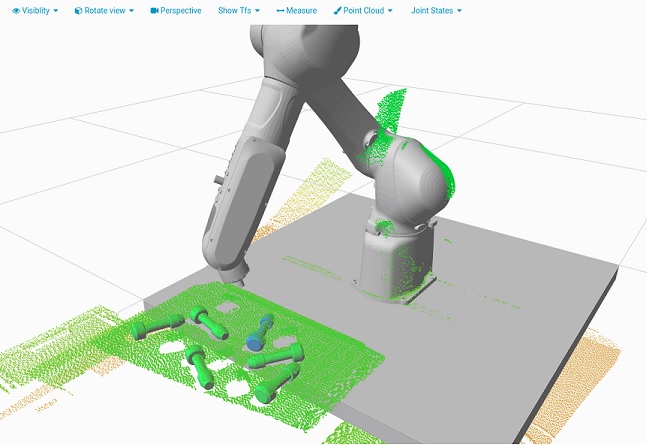This screenshot has width=647, height=445.
Task: Click the cube icon beside Rotate view
Action: coord(78,11)
